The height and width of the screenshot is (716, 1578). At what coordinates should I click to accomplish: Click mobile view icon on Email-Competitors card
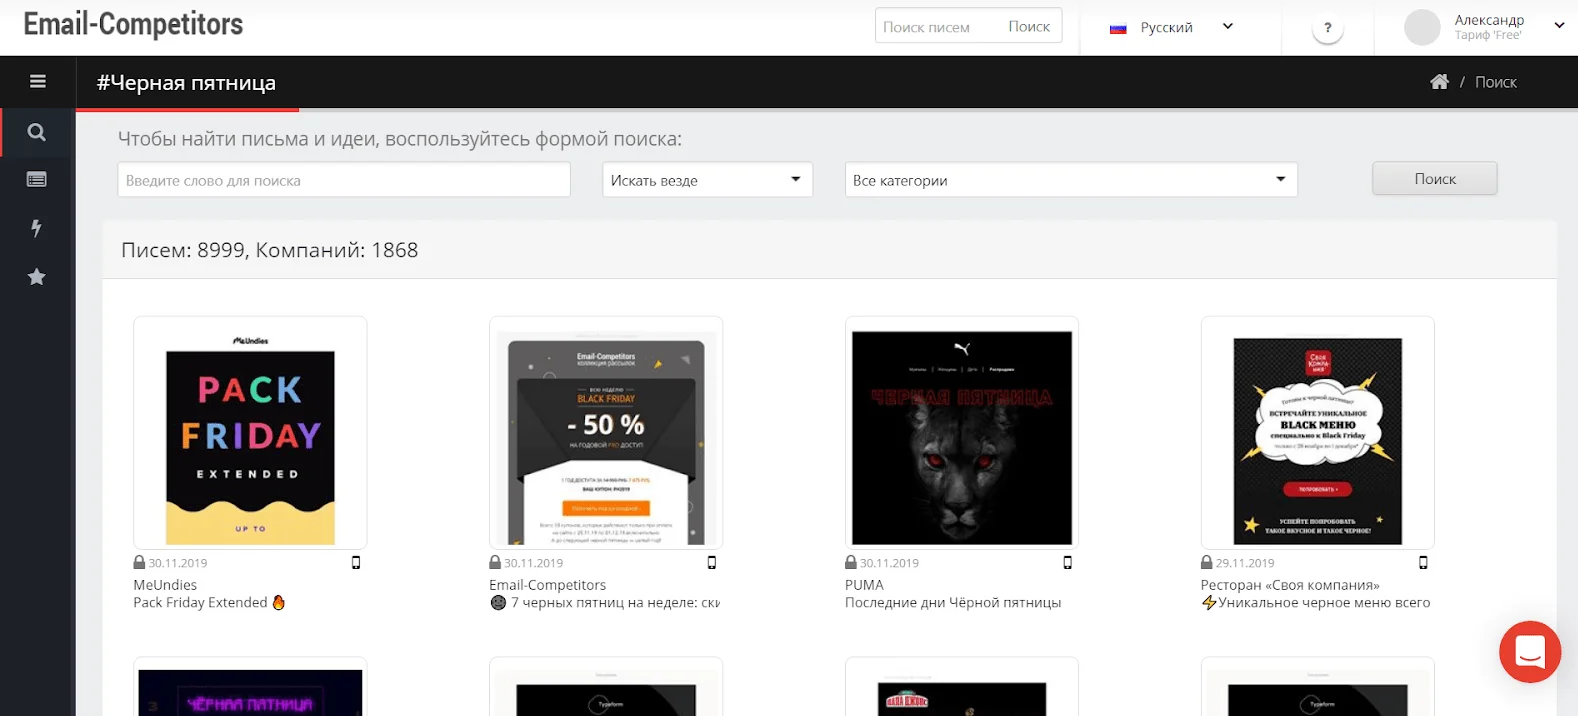point(712,563)
